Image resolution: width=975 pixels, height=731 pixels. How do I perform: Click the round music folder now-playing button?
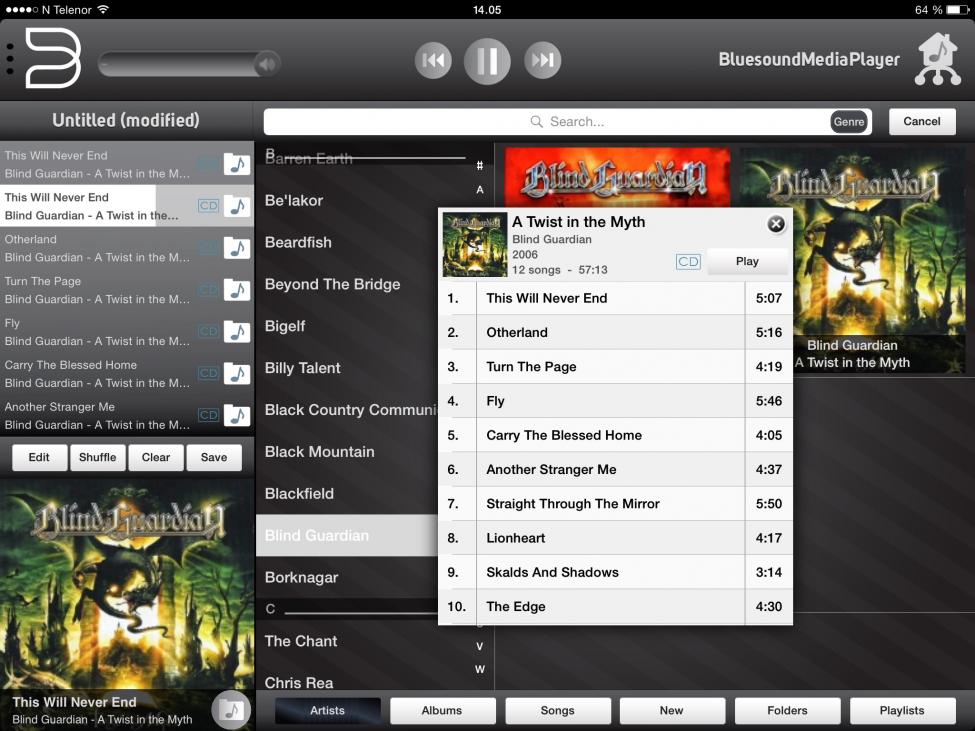(x=231, y=709)
